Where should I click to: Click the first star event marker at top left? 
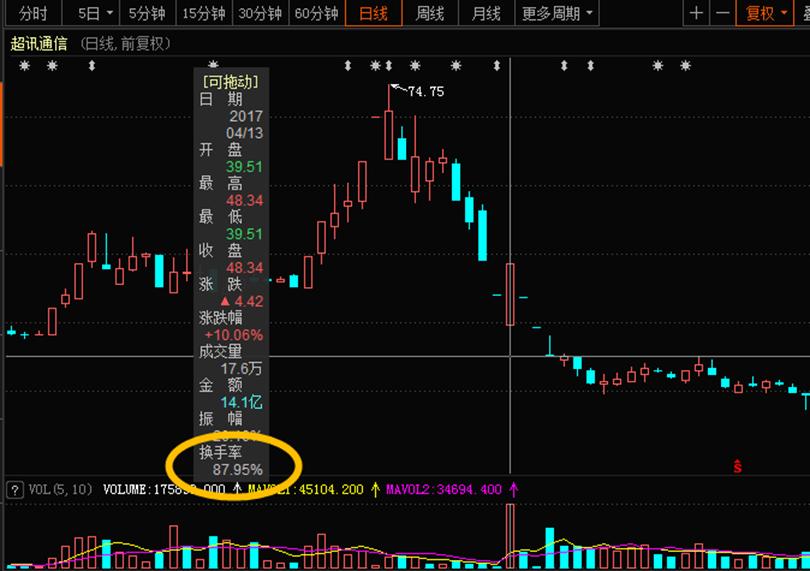(x=24, y=66)
